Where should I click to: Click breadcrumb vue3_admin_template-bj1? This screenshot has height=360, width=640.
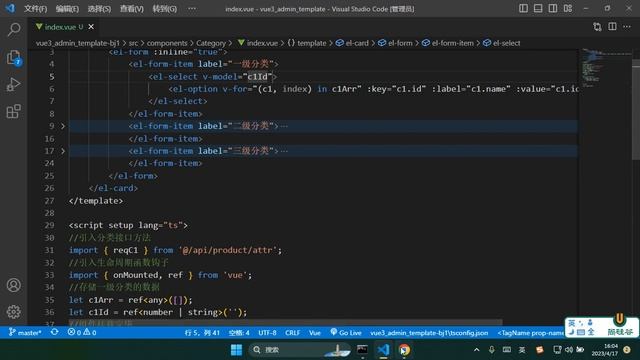tap(78, 43)
